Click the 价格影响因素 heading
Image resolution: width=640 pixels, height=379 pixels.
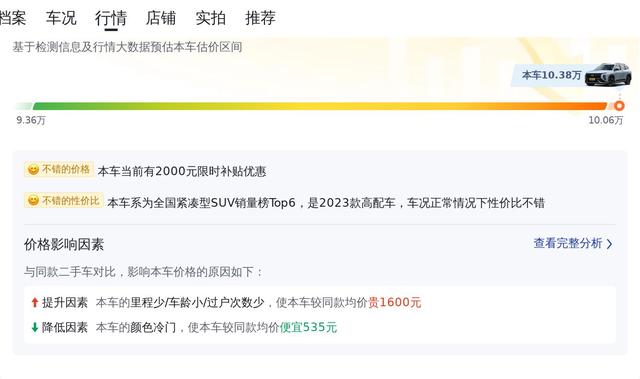pyautogui.click(x=64, y=245)
